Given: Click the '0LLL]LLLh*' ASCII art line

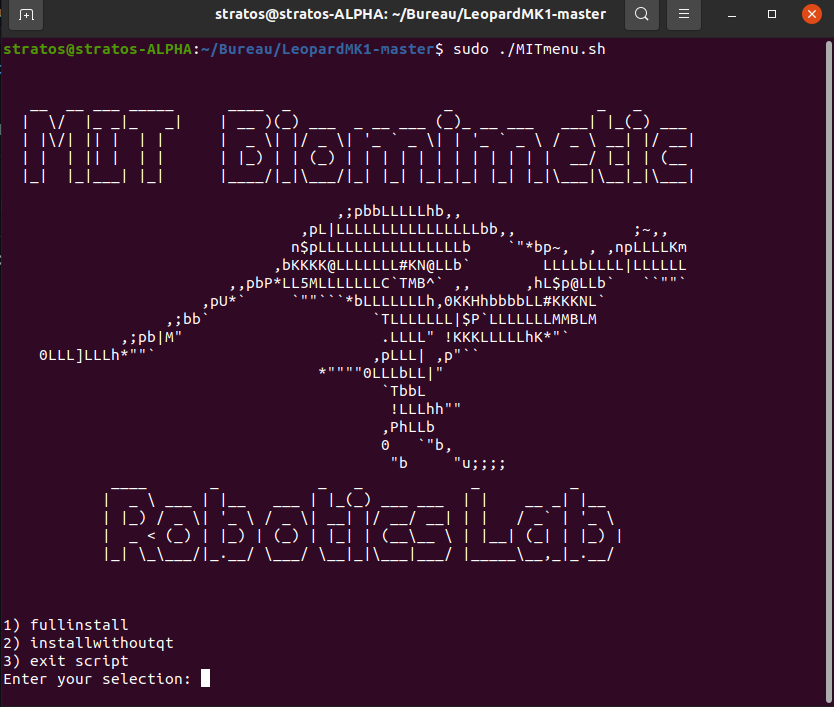Looking at the screenshot, I should tap(97, 355).
